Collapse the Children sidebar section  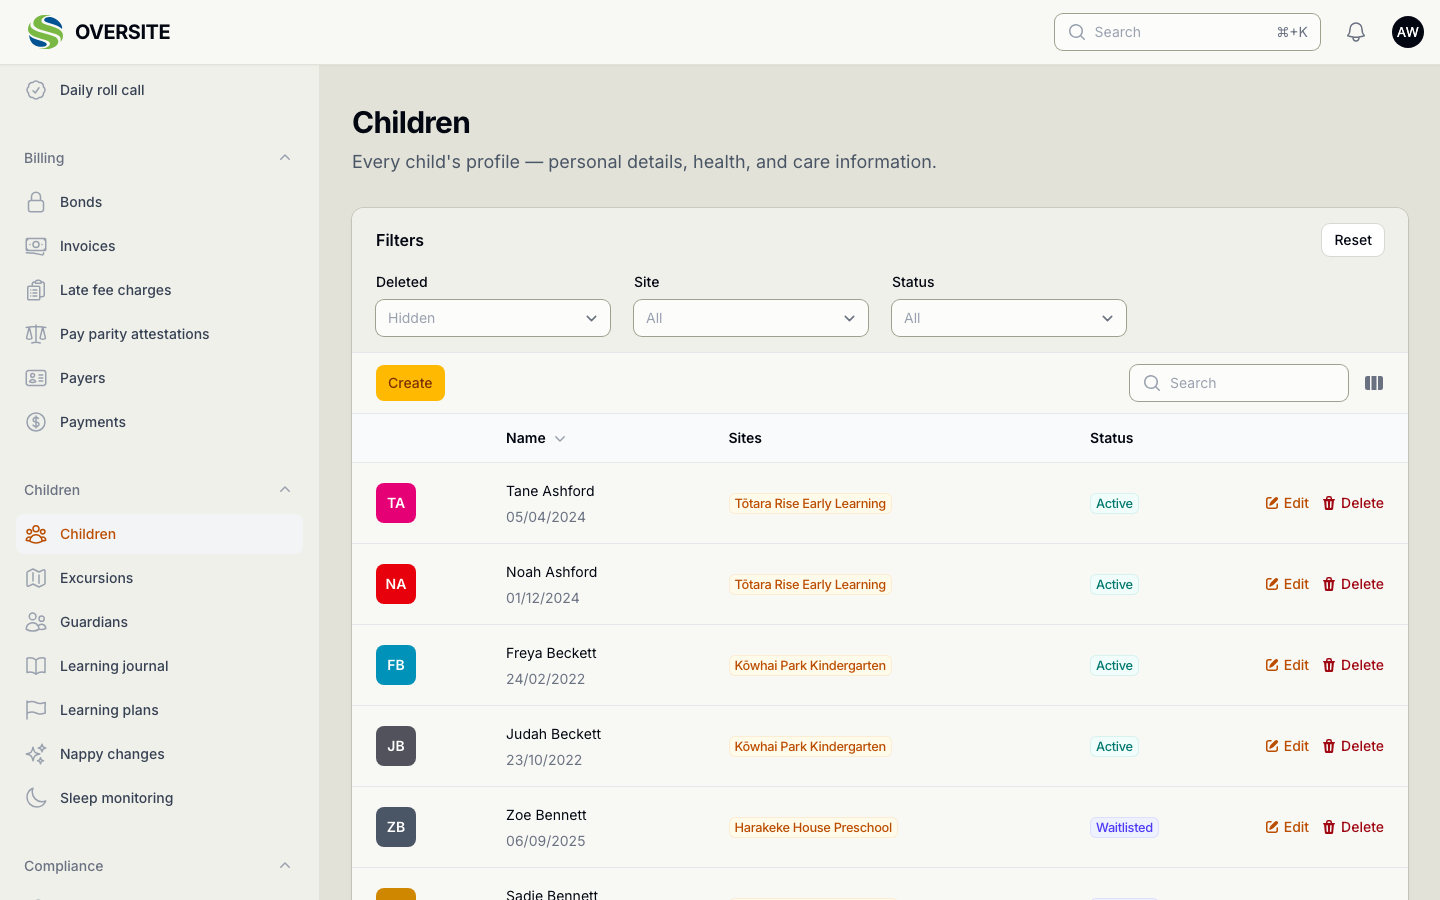click(285, 490)
